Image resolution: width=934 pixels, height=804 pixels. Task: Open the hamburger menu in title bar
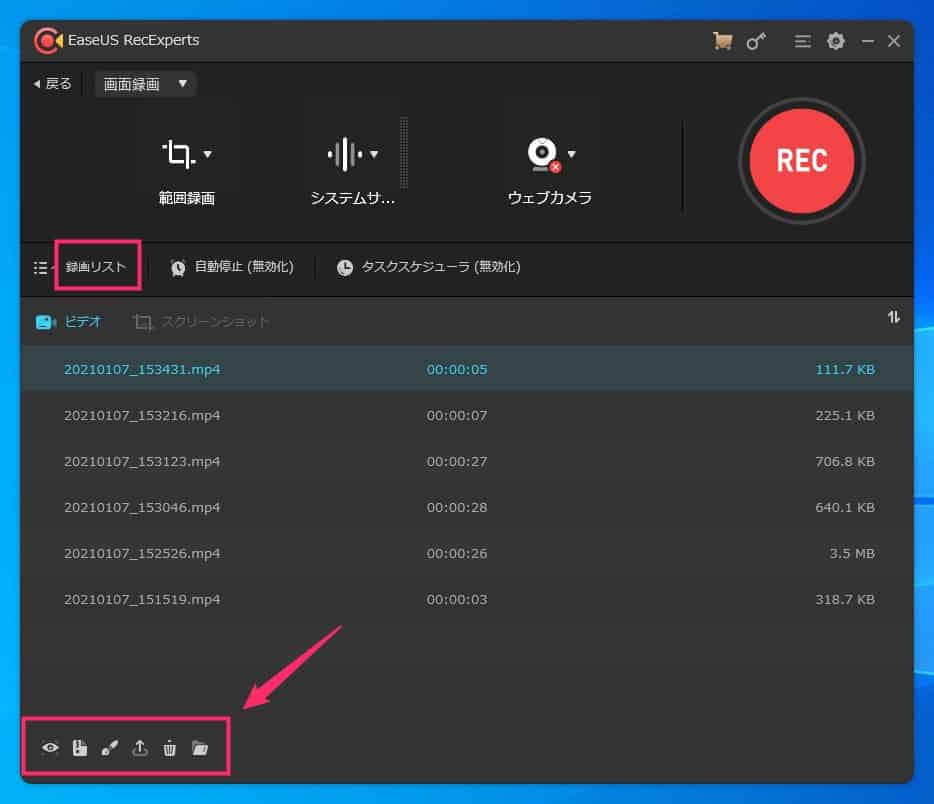[x=802, y=41]
